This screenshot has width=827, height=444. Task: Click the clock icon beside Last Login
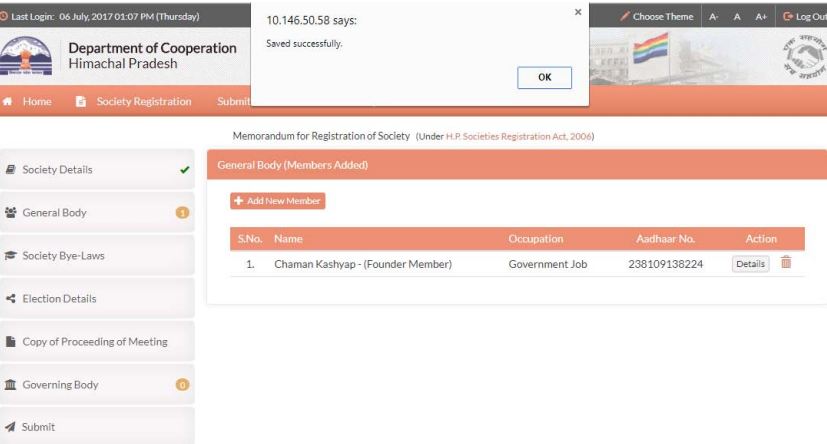point(4,16)
